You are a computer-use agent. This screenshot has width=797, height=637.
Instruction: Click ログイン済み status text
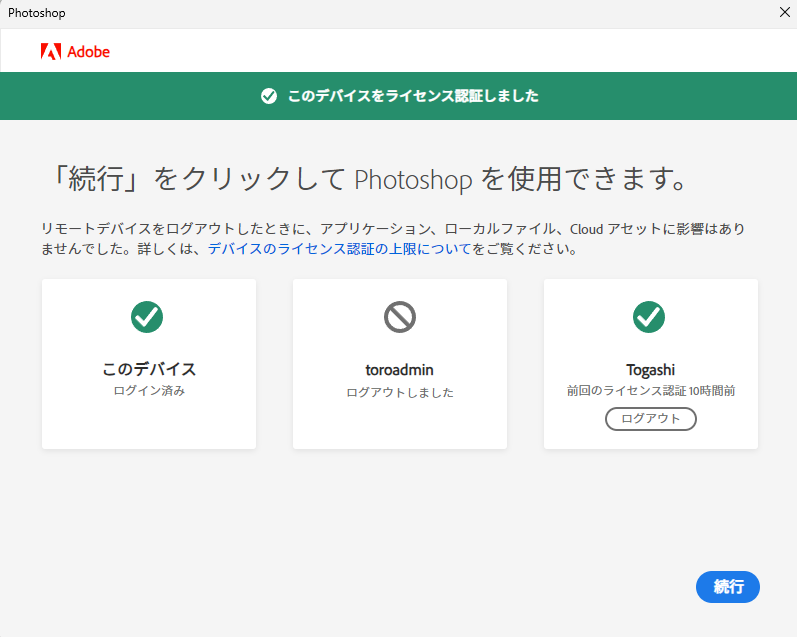pos(149,391)
